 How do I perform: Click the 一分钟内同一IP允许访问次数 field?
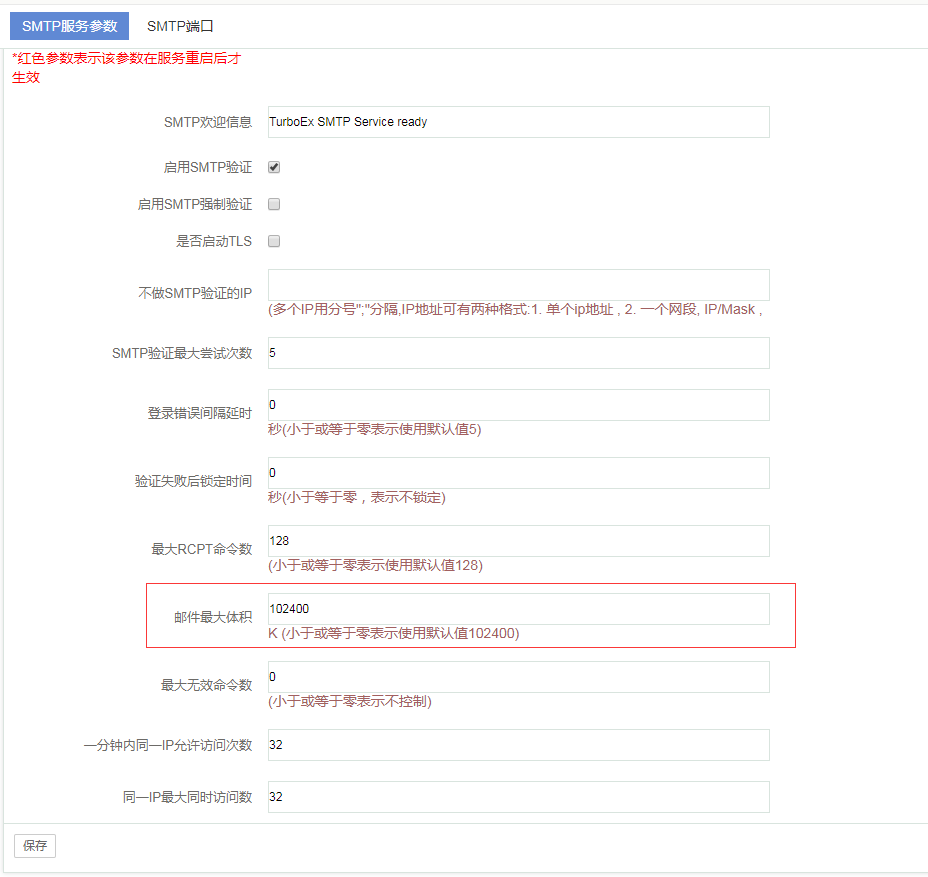[518, 745]
